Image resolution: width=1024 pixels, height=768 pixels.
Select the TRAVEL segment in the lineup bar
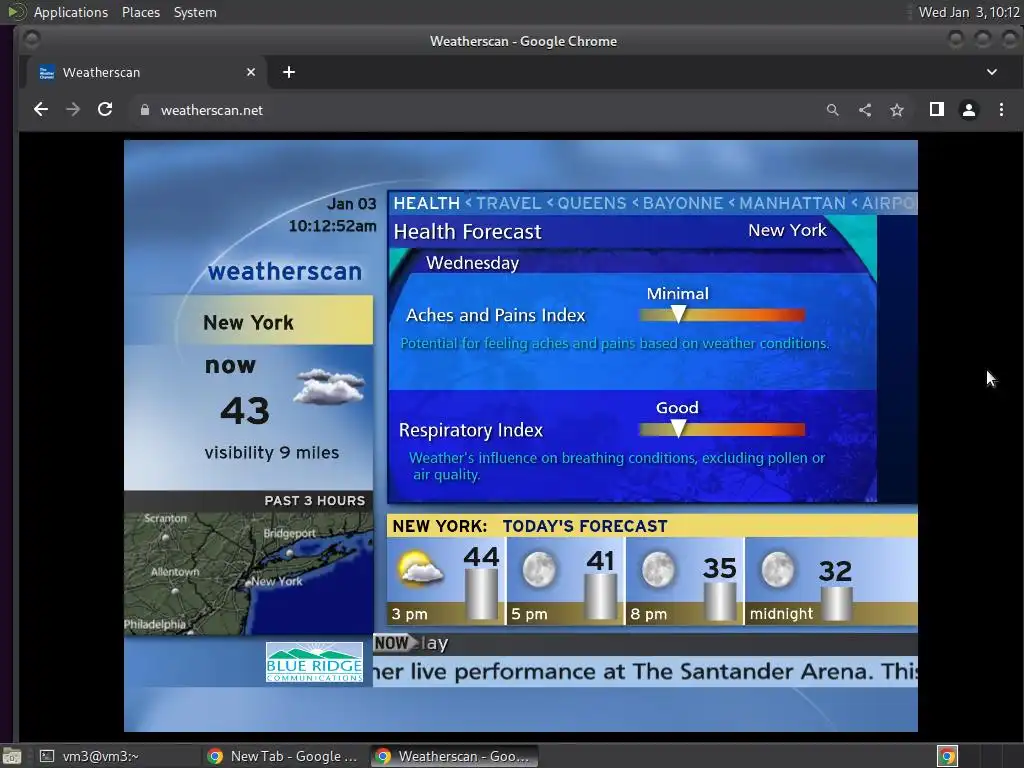[508, 203]
